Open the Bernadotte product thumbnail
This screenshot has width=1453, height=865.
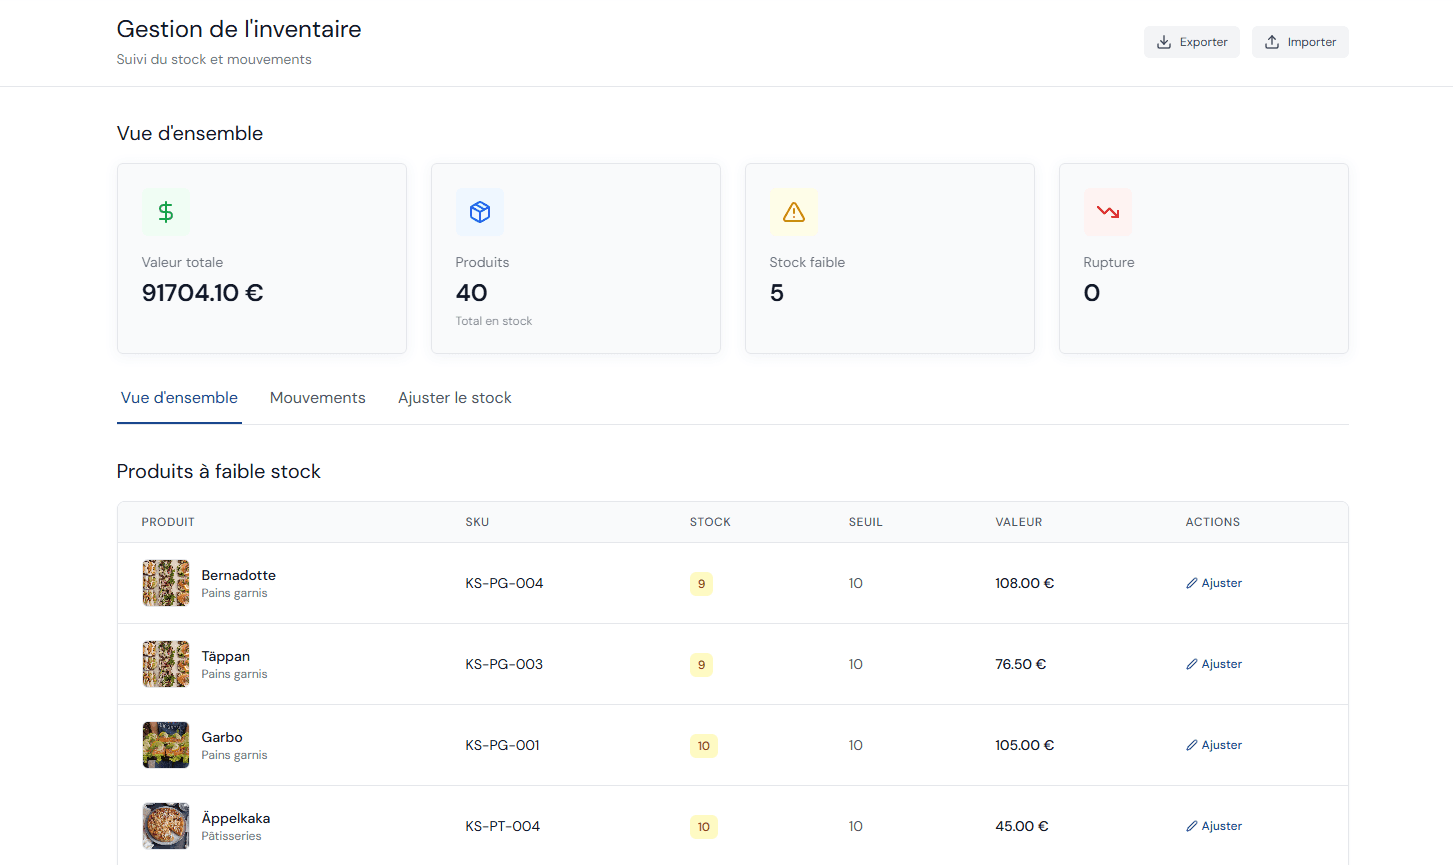pos(166,583)
